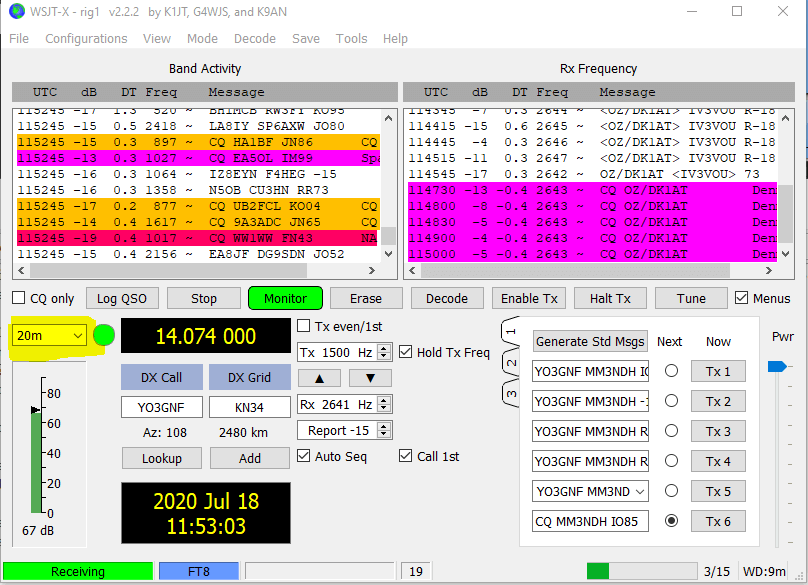
Task: Open the Tools menu
Action: coord(351,39)
